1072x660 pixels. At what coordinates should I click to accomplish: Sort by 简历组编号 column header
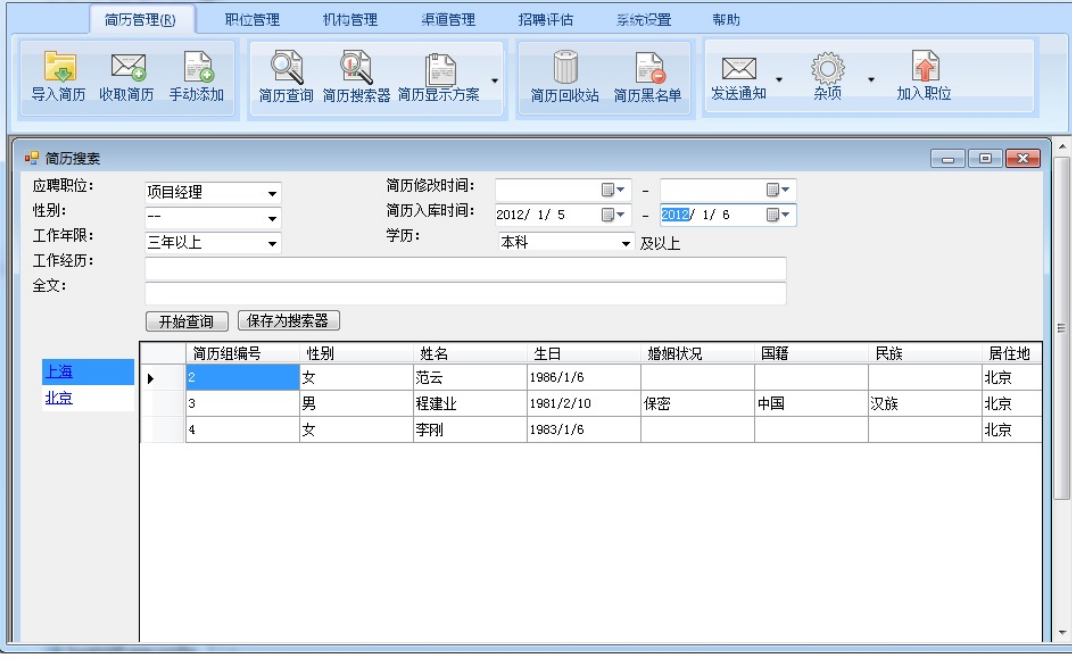243,354
